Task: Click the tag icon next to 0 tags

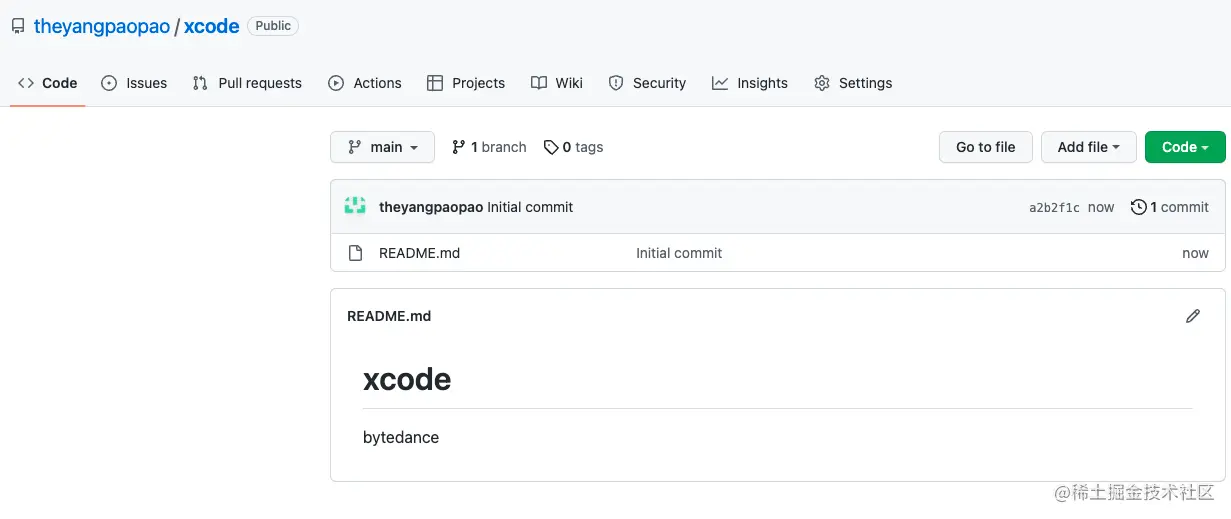Action: pos(551,147)
